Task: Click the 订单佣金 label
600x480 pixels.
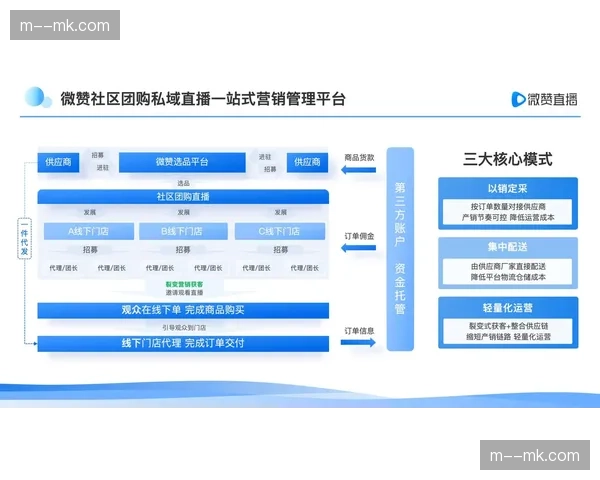Action: 359,236
